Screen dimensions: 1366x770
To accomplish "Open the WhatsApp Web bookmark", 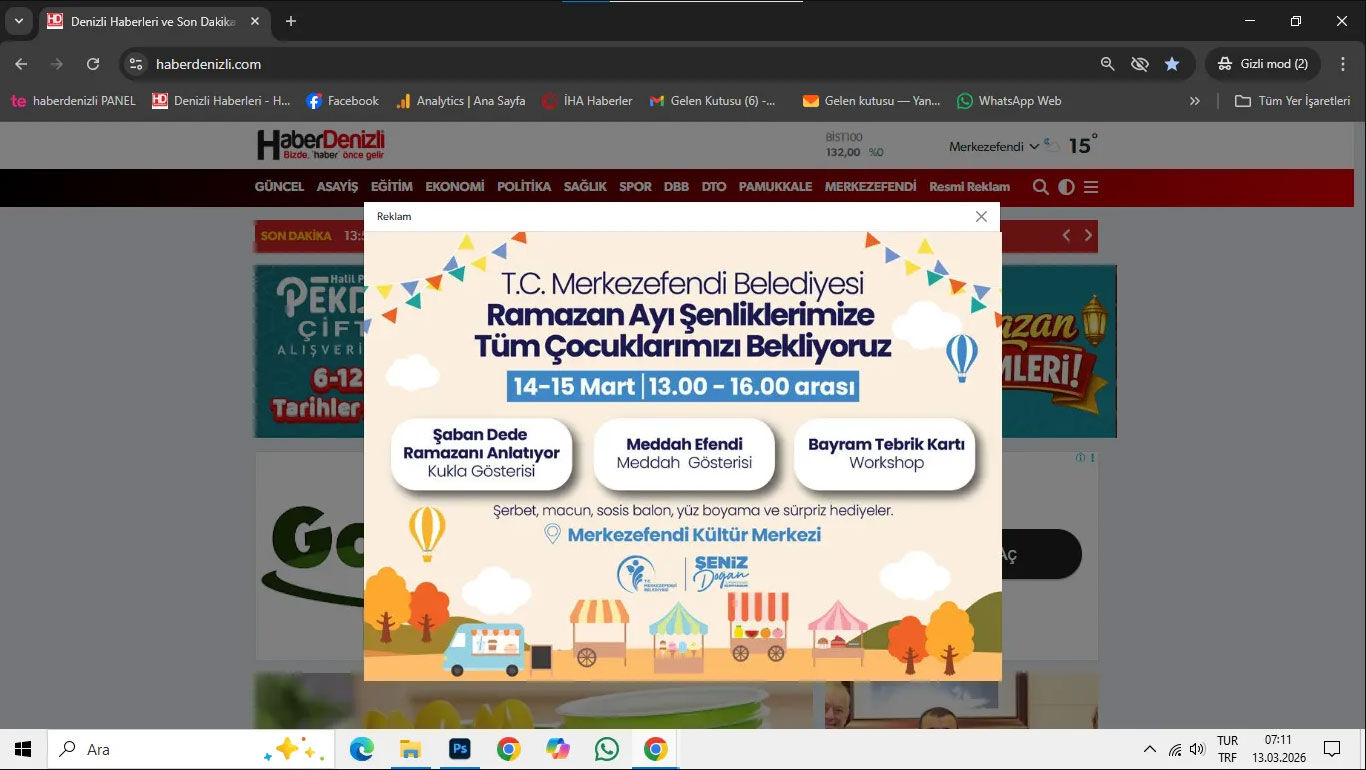I will click(x=1009, y=101).
